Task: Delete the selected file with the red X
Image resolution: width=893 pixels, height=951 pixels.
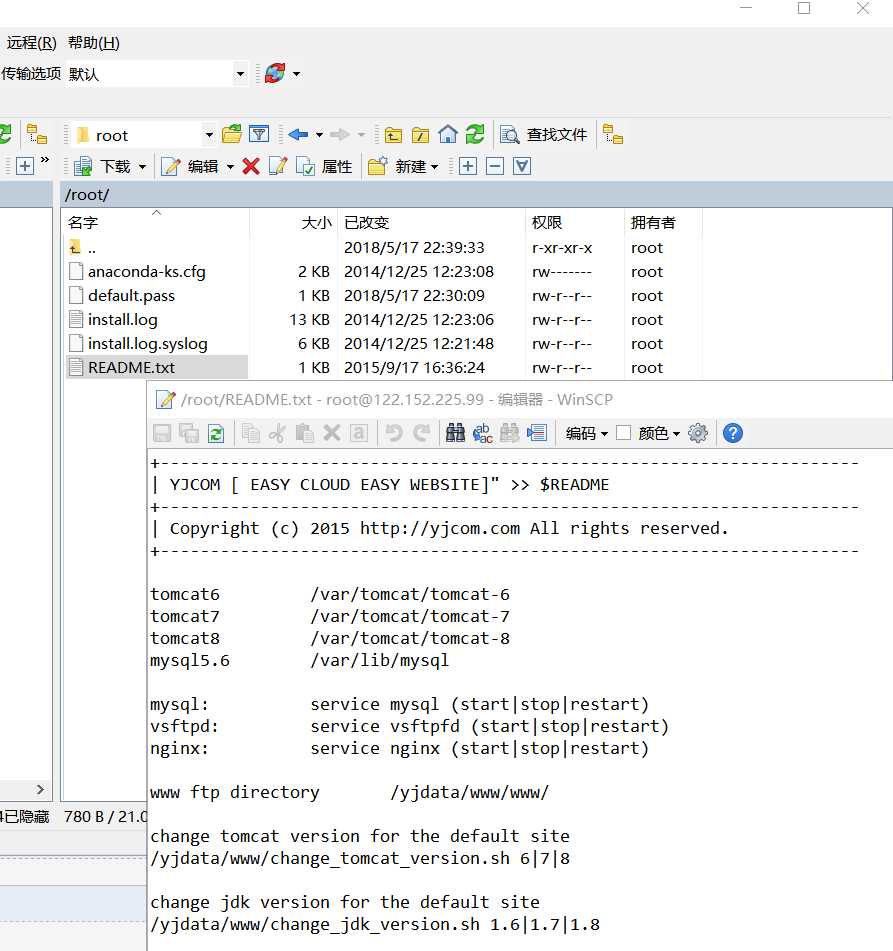Action: coord(251,166)
